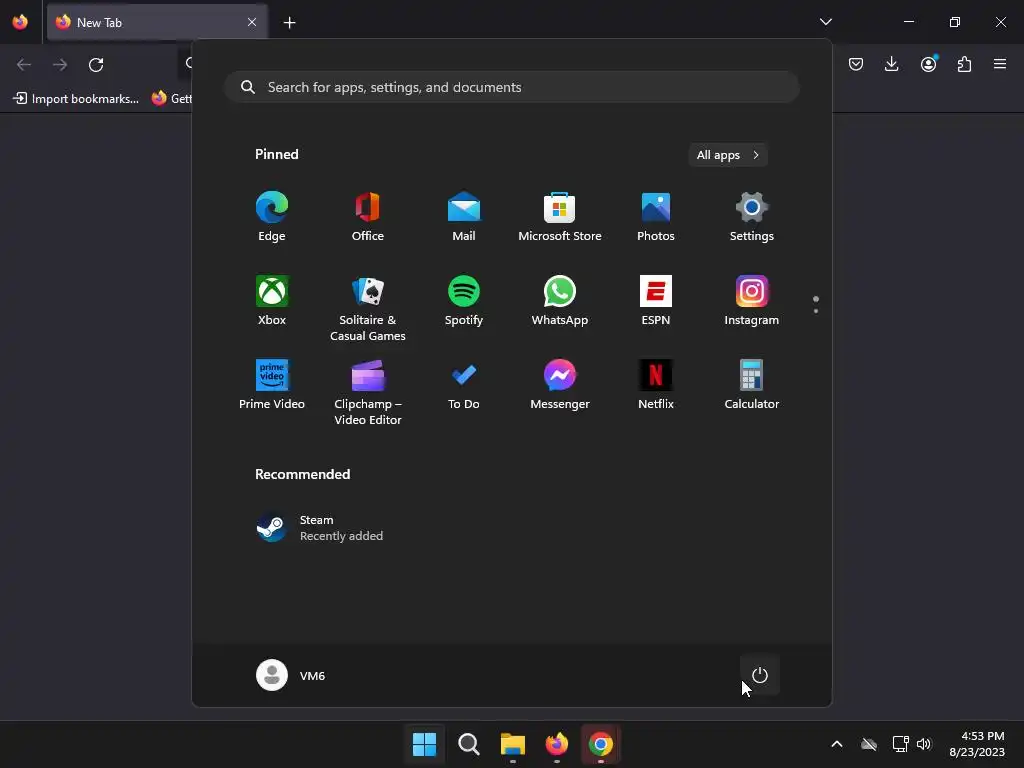Go to next page of pinned apps
Viewport: 1024px width, 768px height.
coord(816,311)
